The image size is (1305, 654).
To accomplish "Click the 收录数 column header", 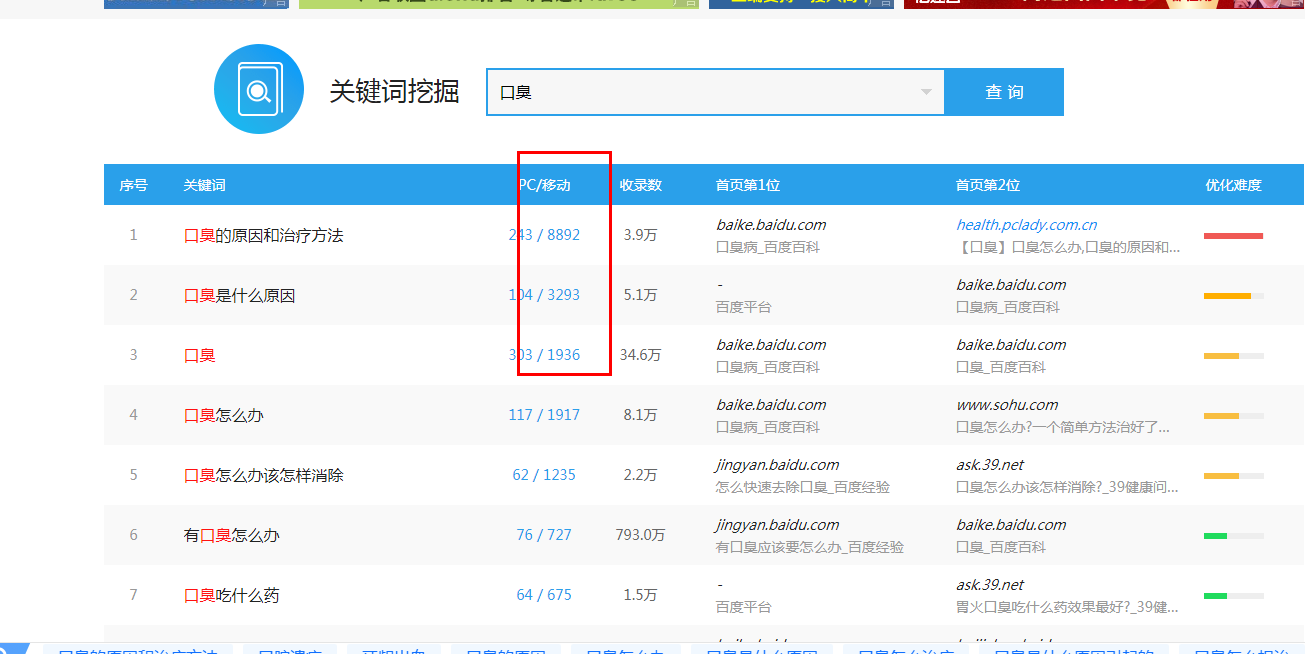I will pyautogui.click(x=640, y=185).
